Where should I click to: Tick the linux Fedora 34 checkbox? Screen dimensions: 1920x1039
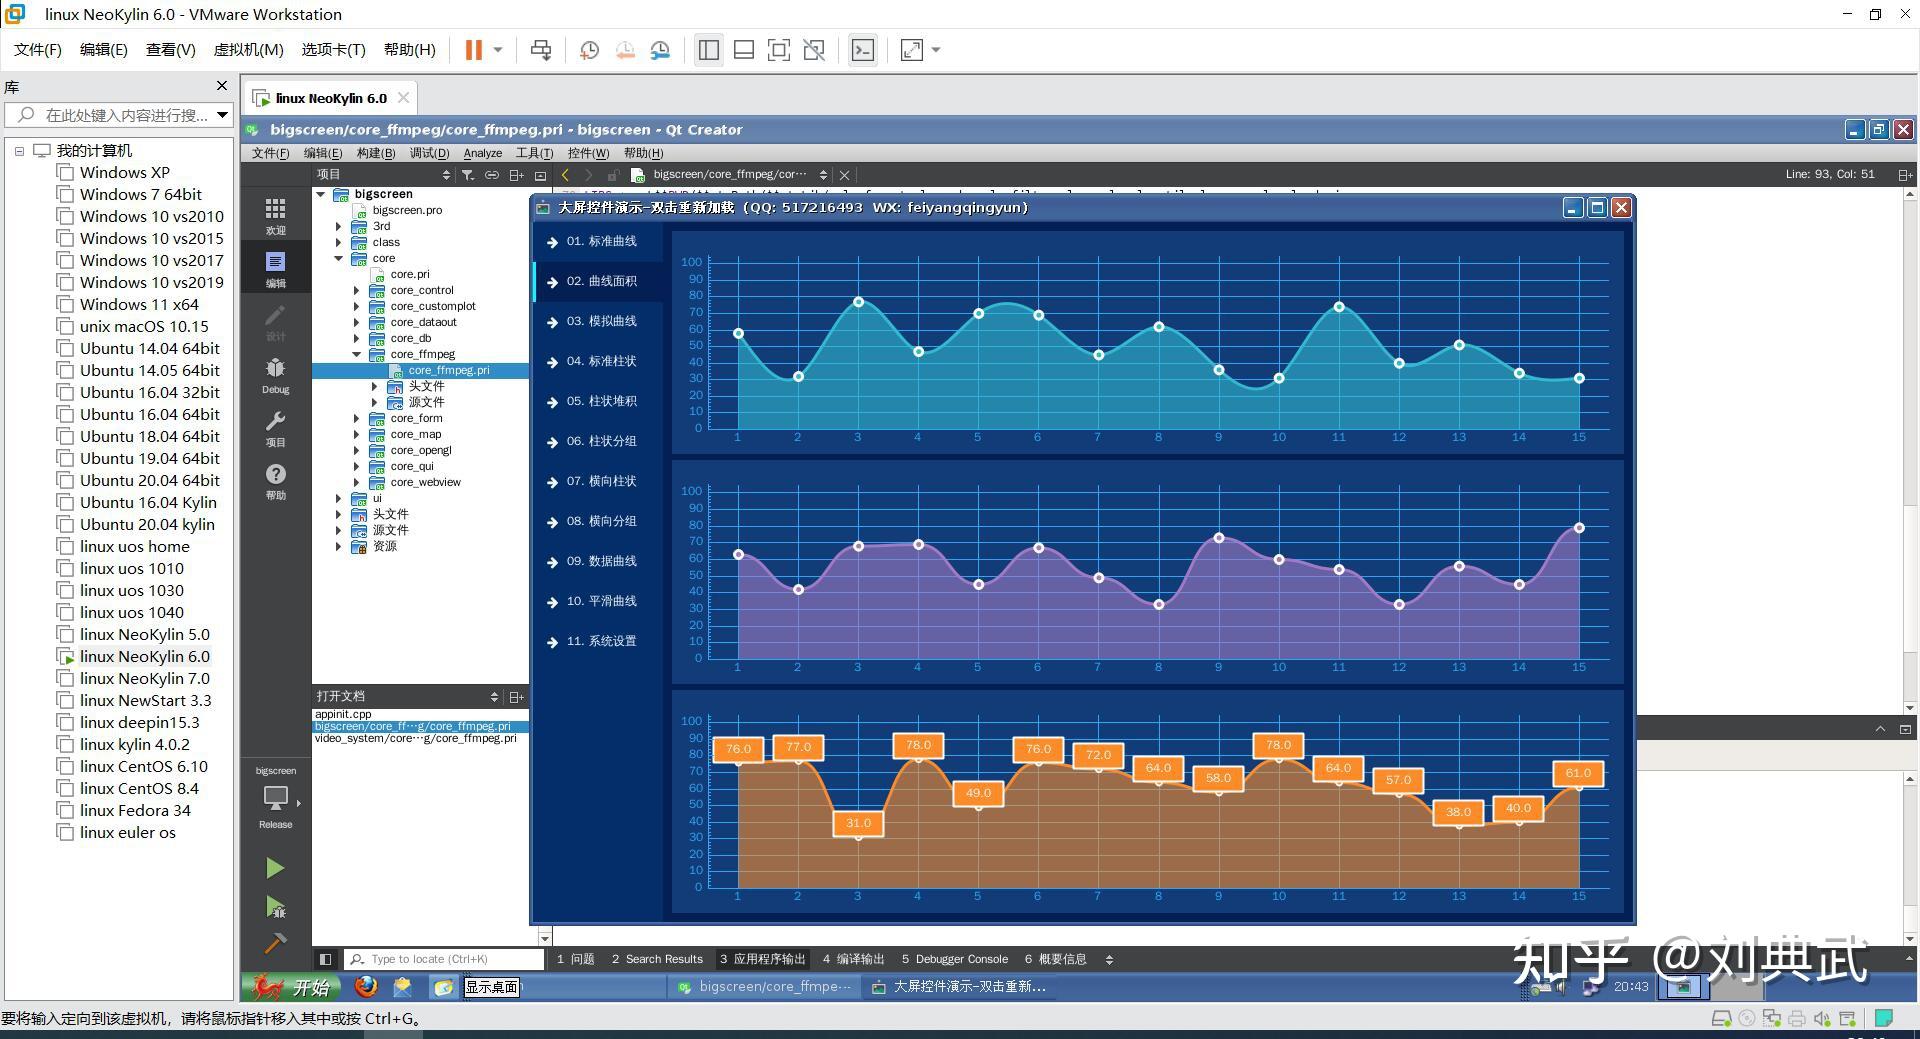[x=65, y=810]
